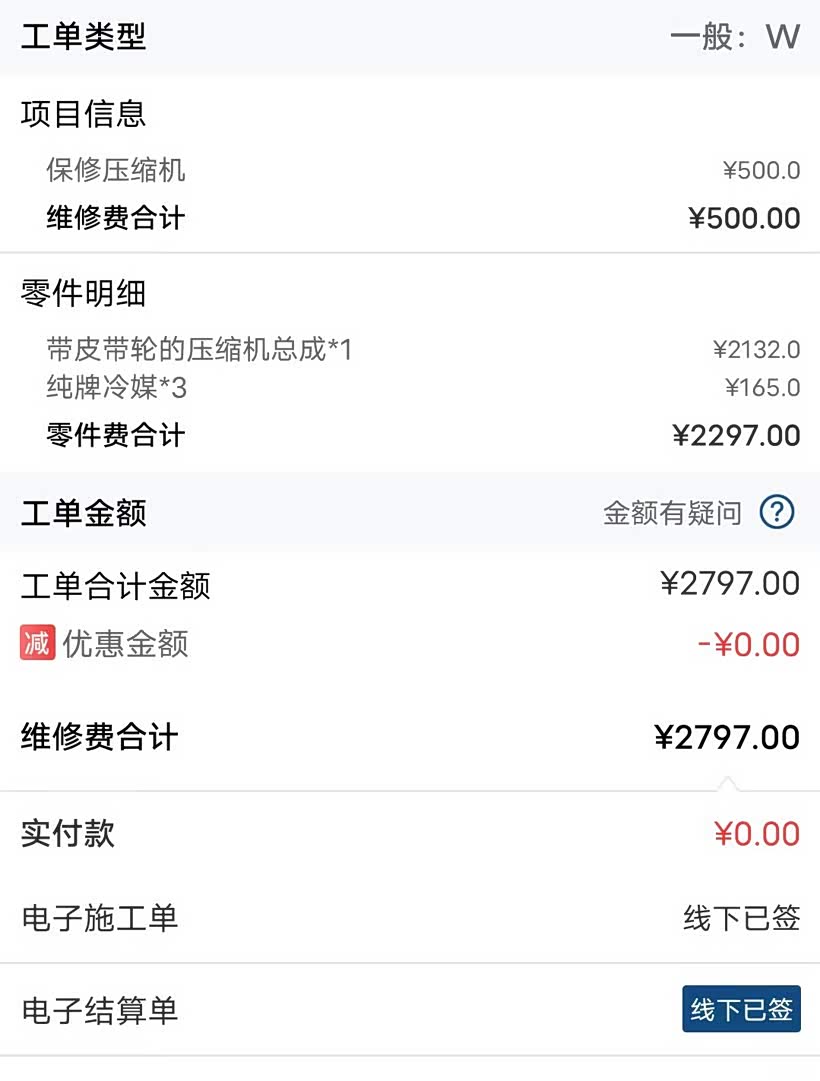Tap the 零件明细 section heading
The height and width of the screenshot is (1081, 820).
[84, 293]
